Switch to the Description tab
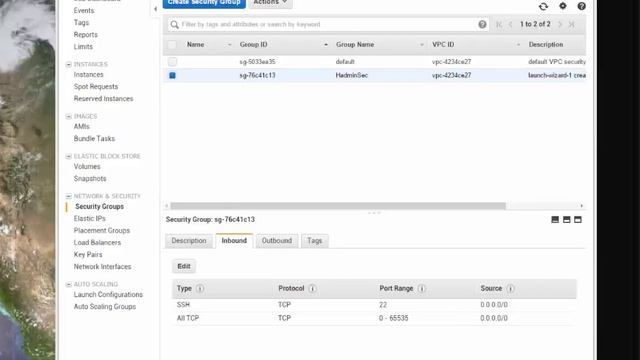 coord(189,241)
